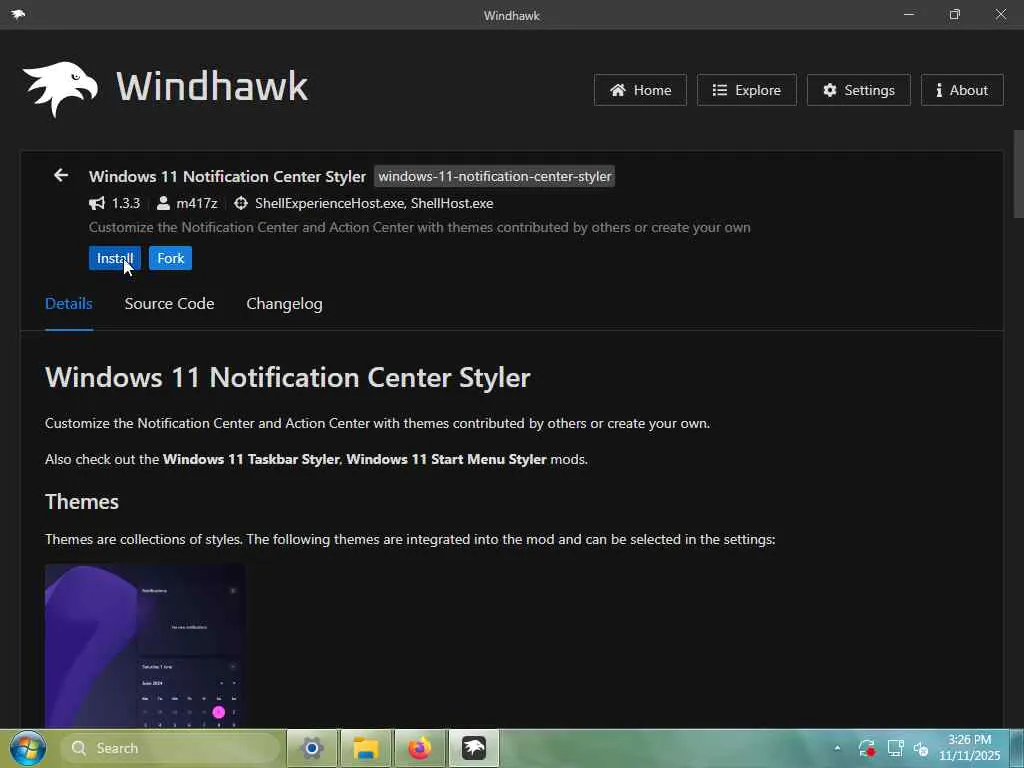Click the Windhawk eagle logo

coord(60,88)
